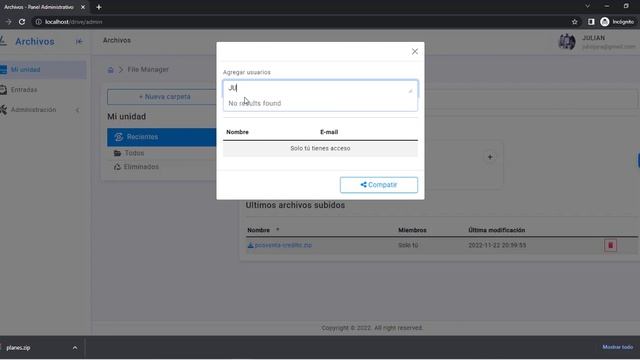Screen dimensions: 640x360
Task: Open the planes.zip download item
Action: (18, 348)
